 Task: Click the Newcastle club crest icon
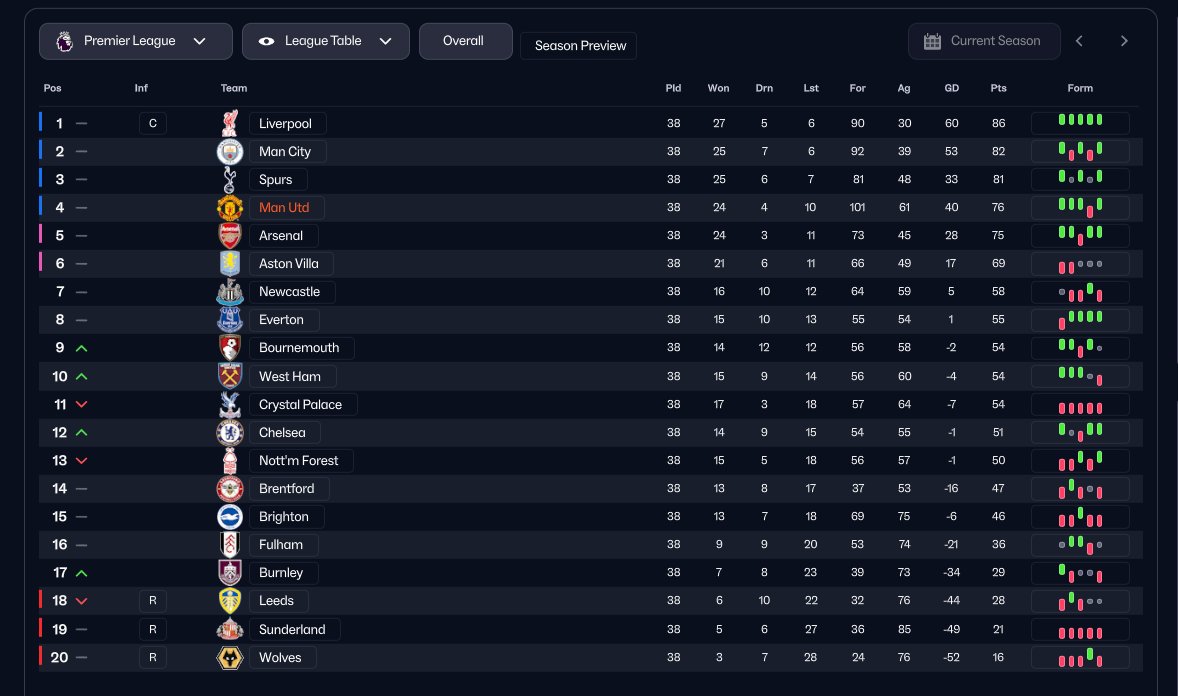pos(230,292)
